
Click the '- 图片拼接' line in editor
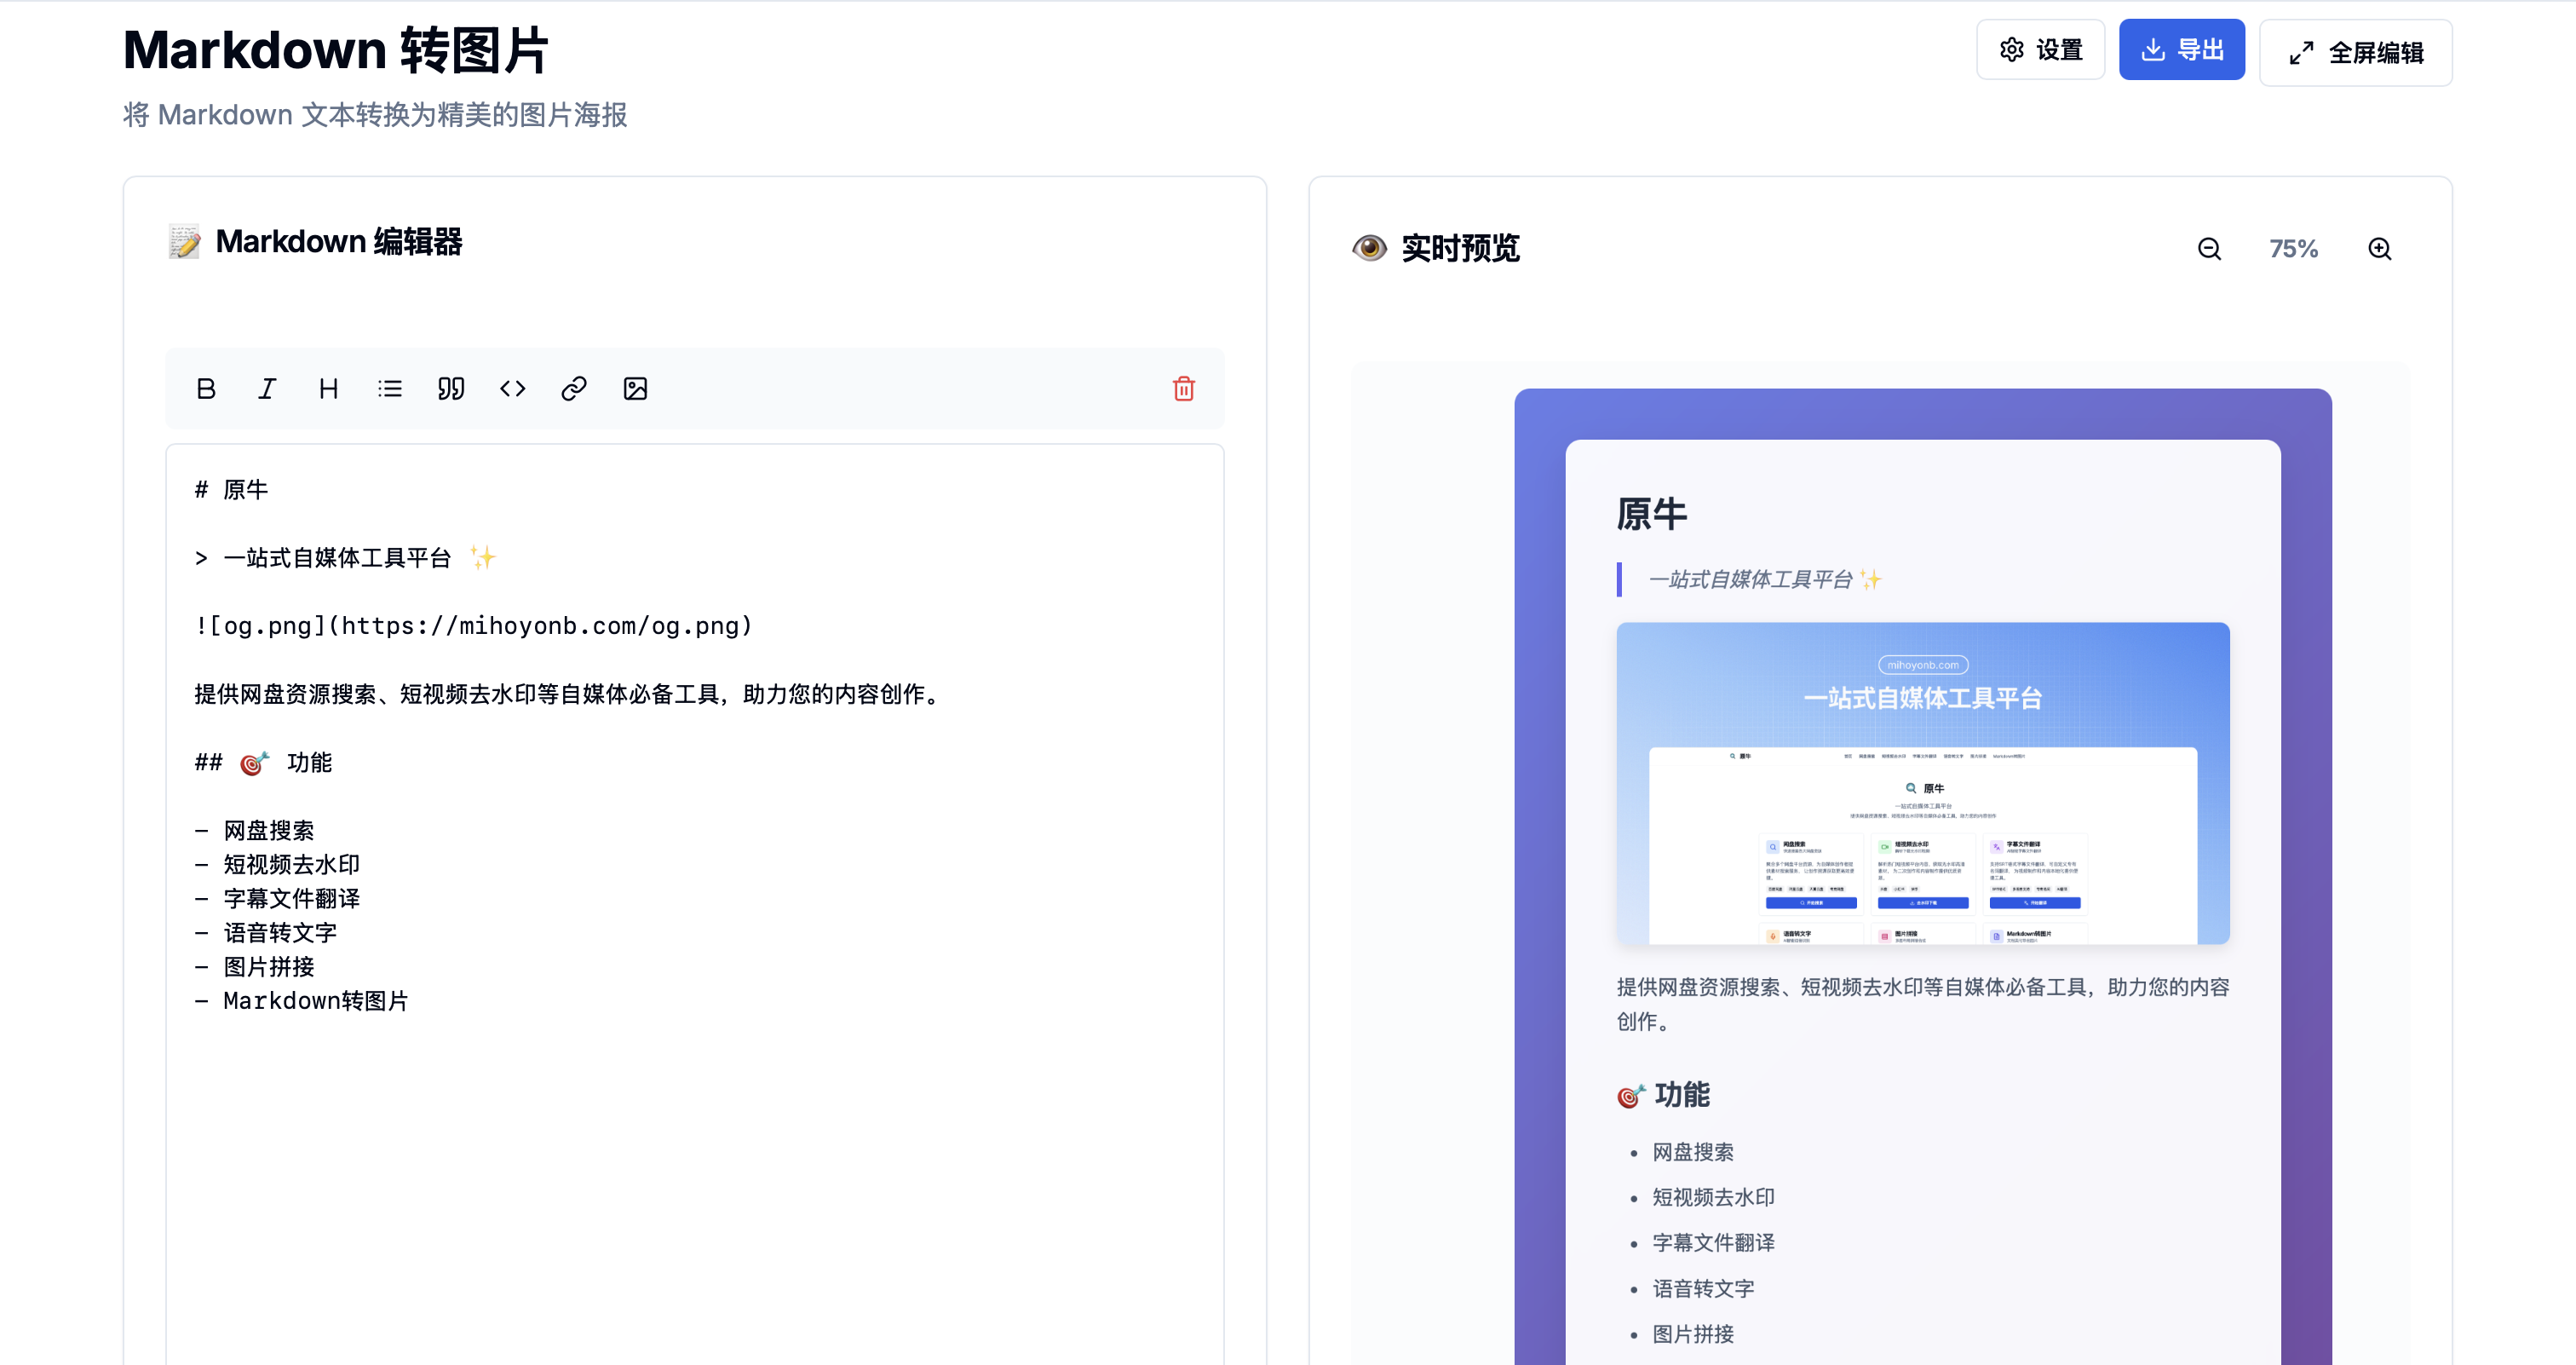(x=254, y=967)
